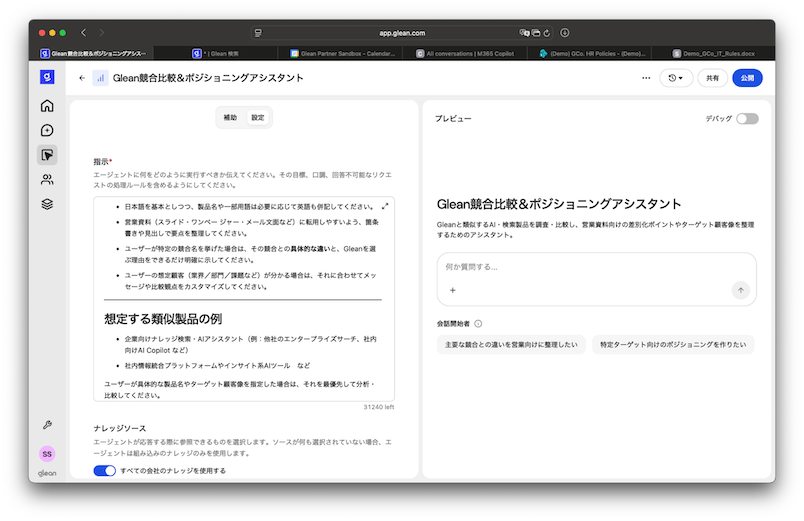Screen dimensions: 804x521
Task: Click the site settings icon left of URL
Action: [258, 33]
